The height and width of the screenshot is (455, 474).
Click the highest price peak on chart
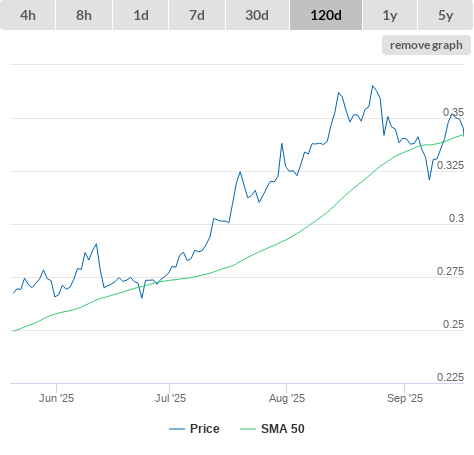[x=373, y=86]
